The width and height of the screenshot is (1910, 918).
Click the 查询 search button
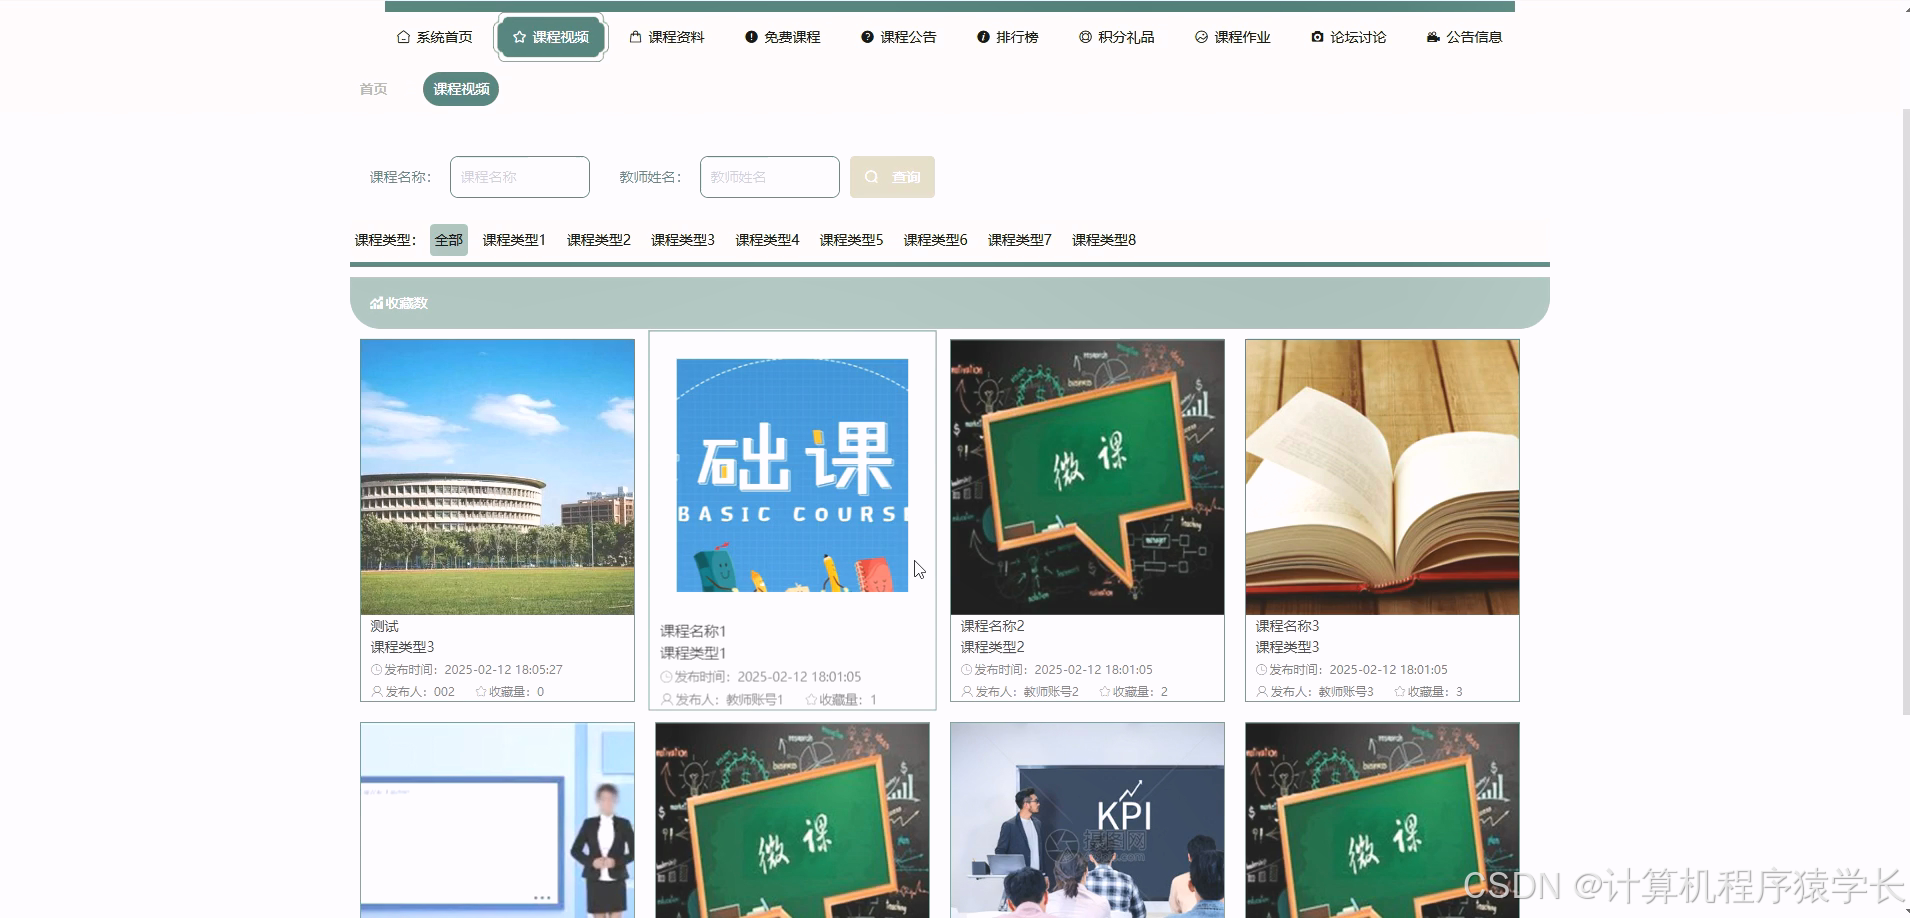tap(892, 176)
